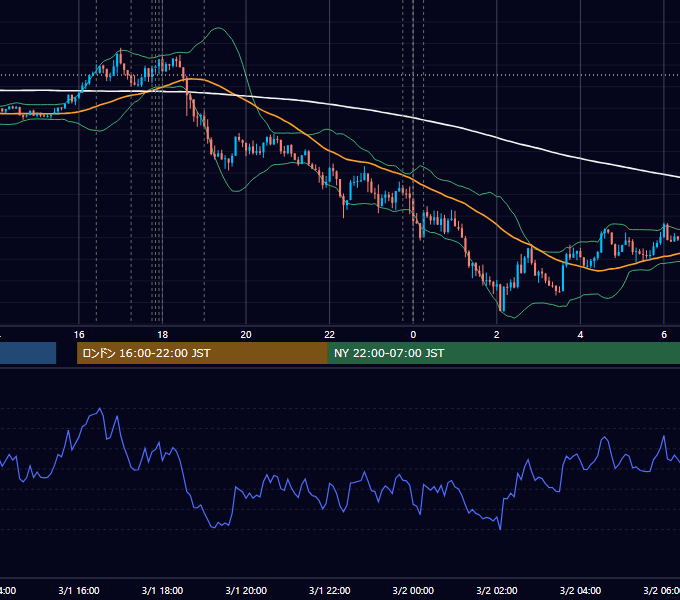Image resolution: width=680 pixels, height=600 pixels.
Task: Select the '6' hour label on price chart axis
Action: pos(664,335)
